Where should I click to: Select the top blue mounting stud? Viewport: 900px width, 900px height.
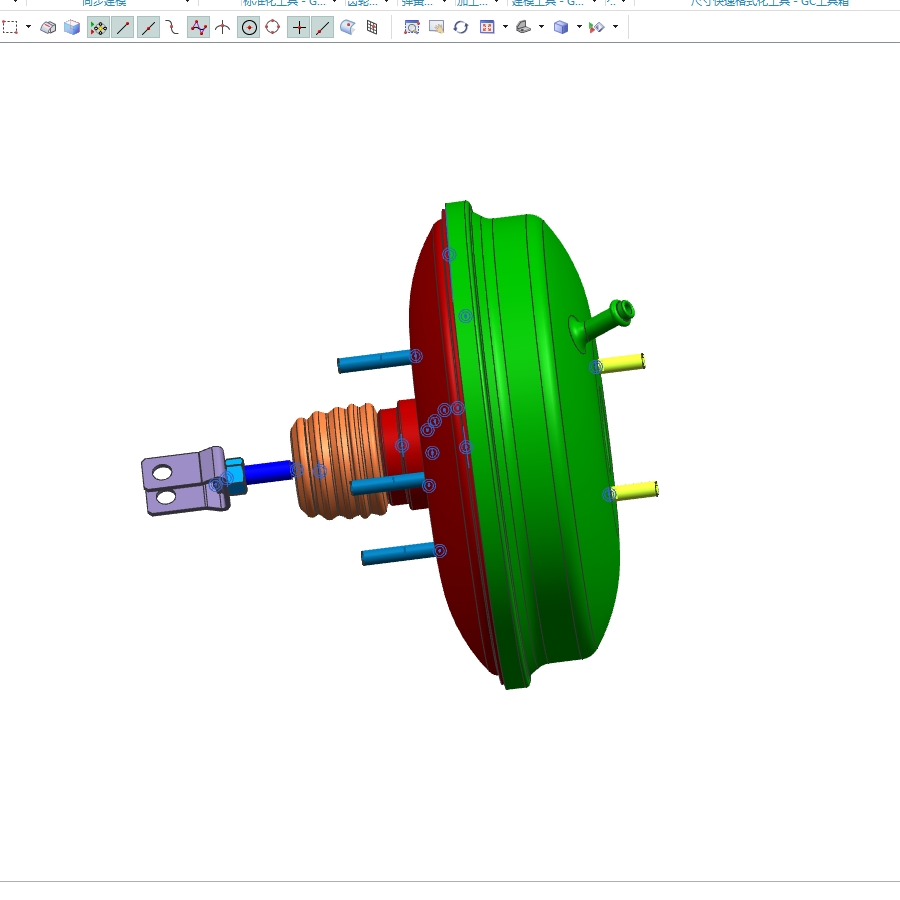click(x=376, y=361)
